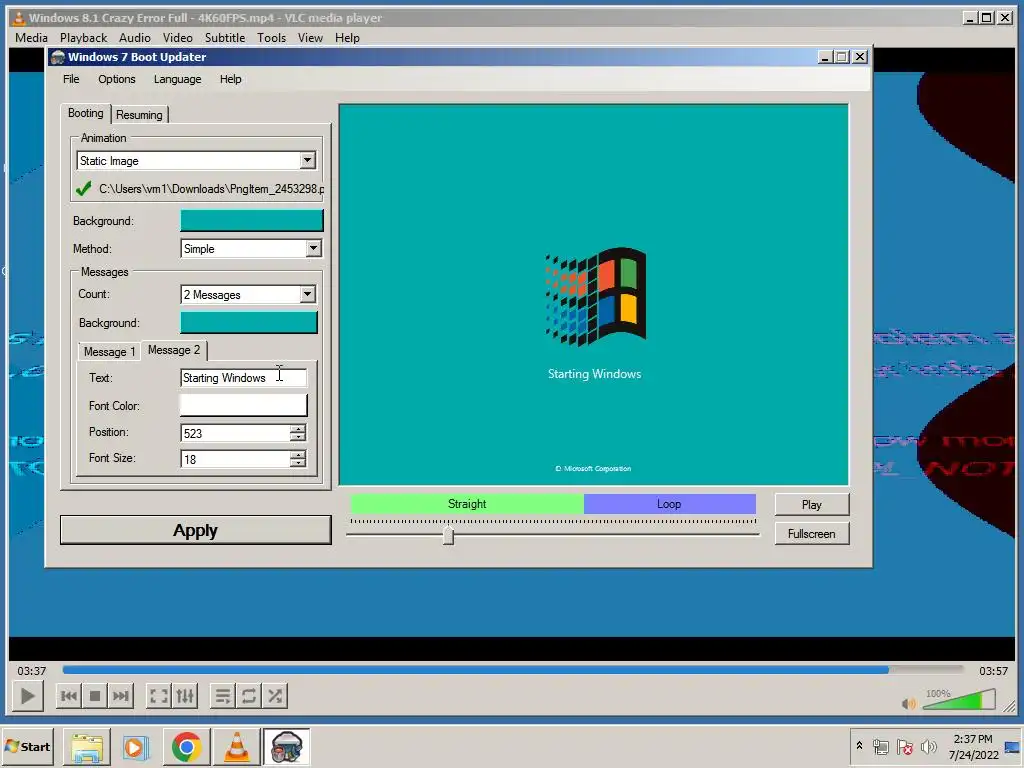Show the VLC playlist icon

click(x=223, y=696)
